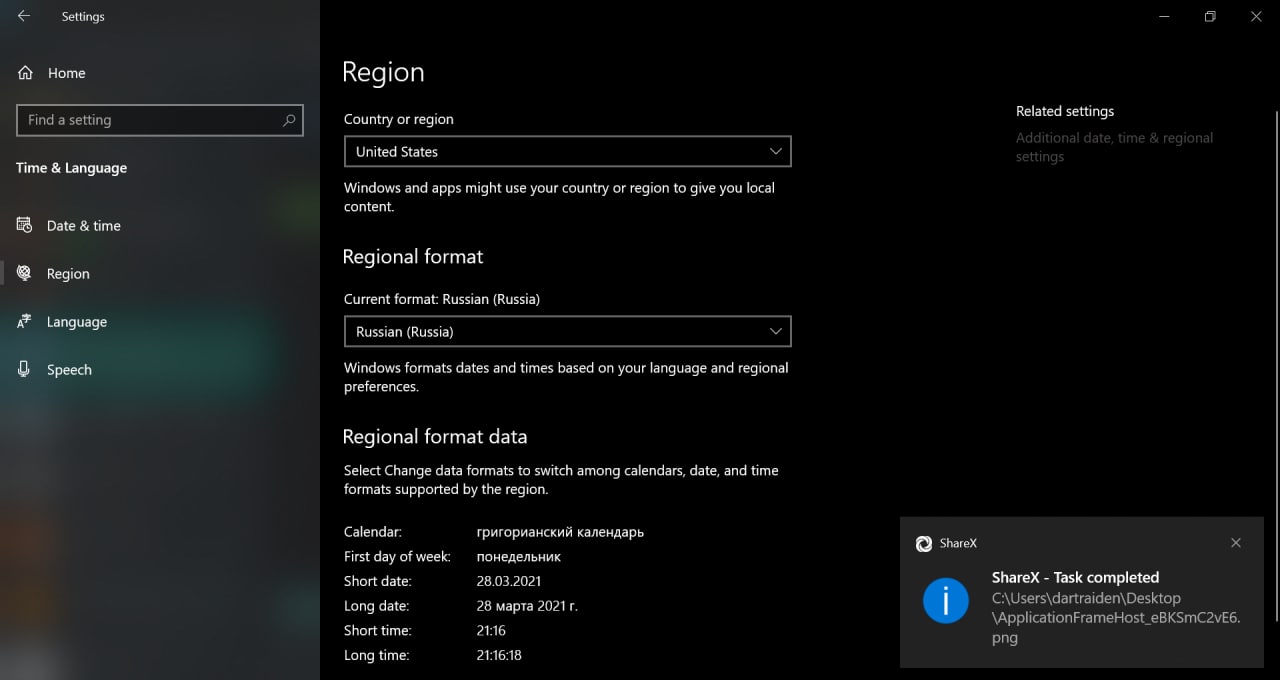Image resolution: width=1280 pixels, height=680 pixels.
Task: Click the search magnifier icon
Action: (x=289, y=120)
